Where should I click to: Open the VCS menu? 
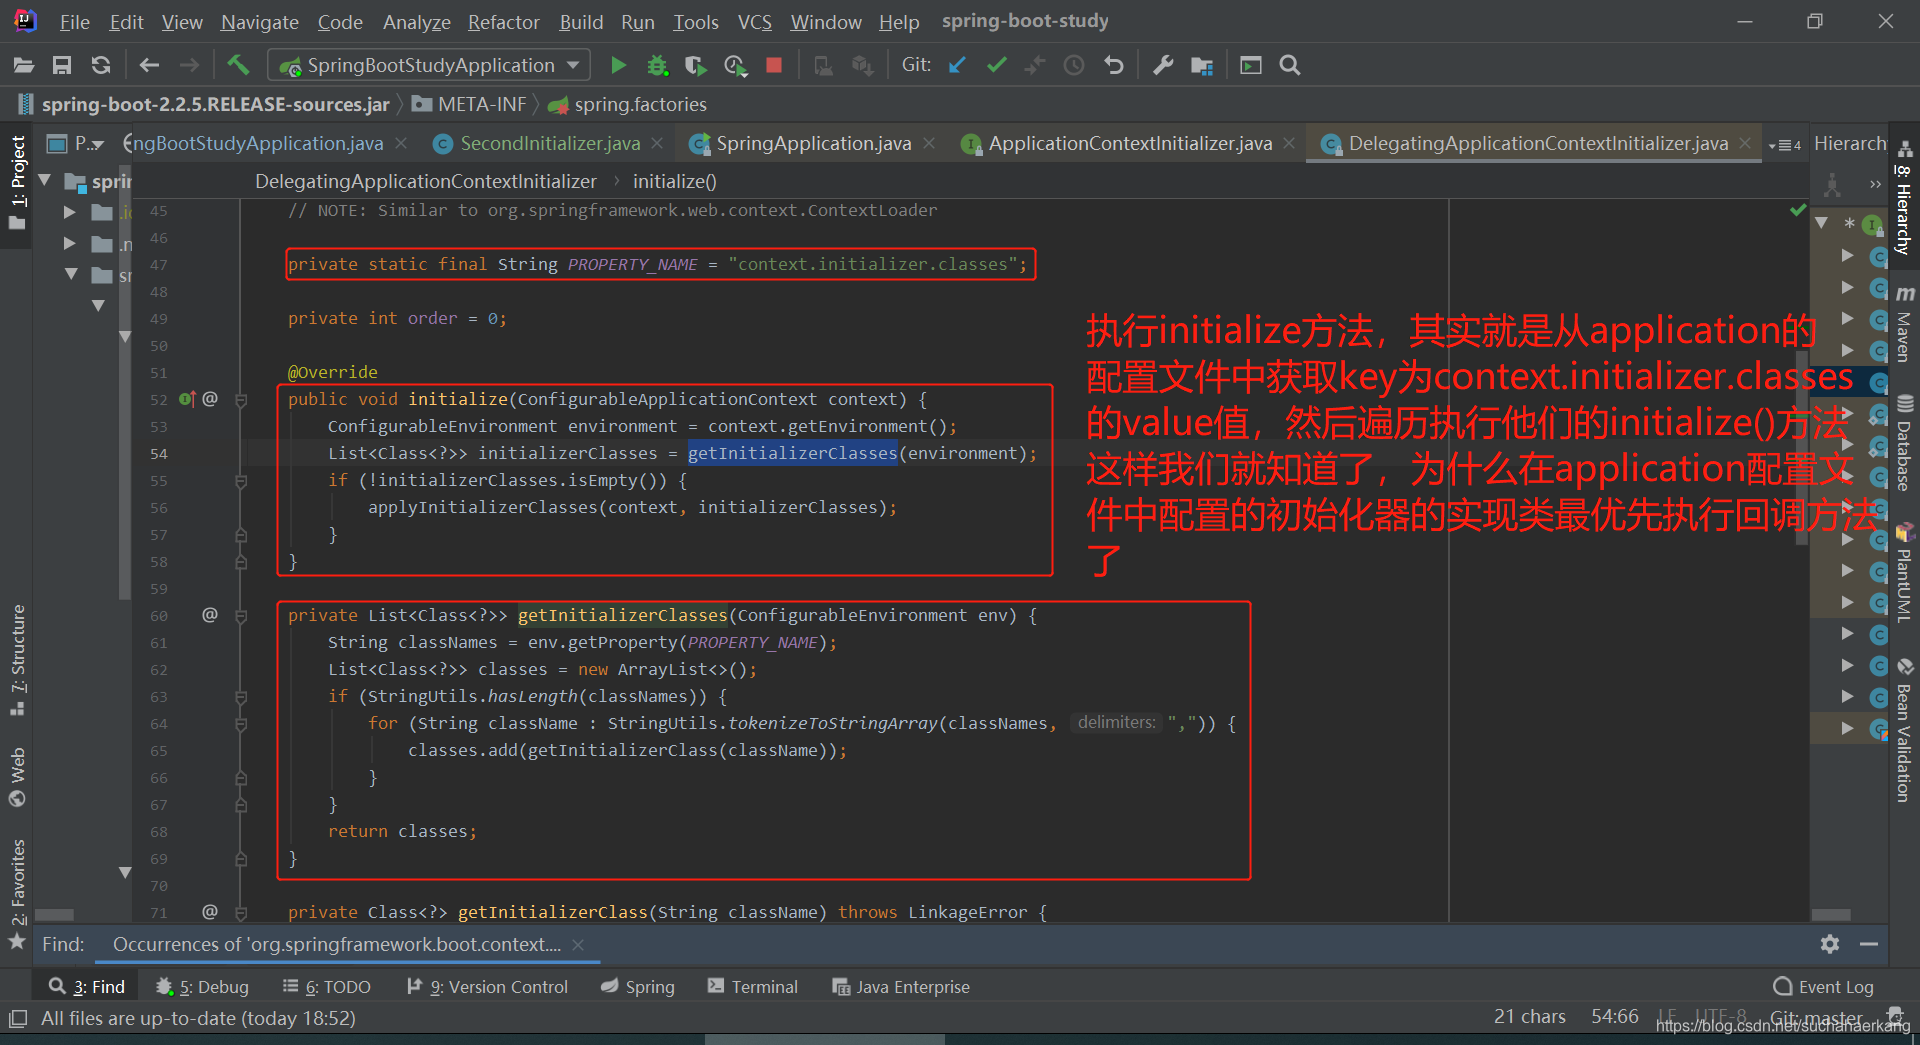pyautogui.click(x=754, y=22)
